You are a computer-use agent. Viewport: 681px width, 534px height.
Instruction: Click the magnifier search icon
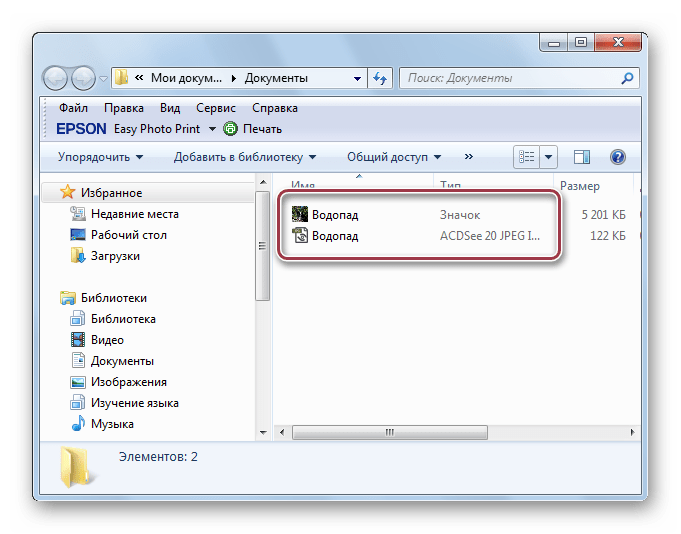click(x=627, y=78)
